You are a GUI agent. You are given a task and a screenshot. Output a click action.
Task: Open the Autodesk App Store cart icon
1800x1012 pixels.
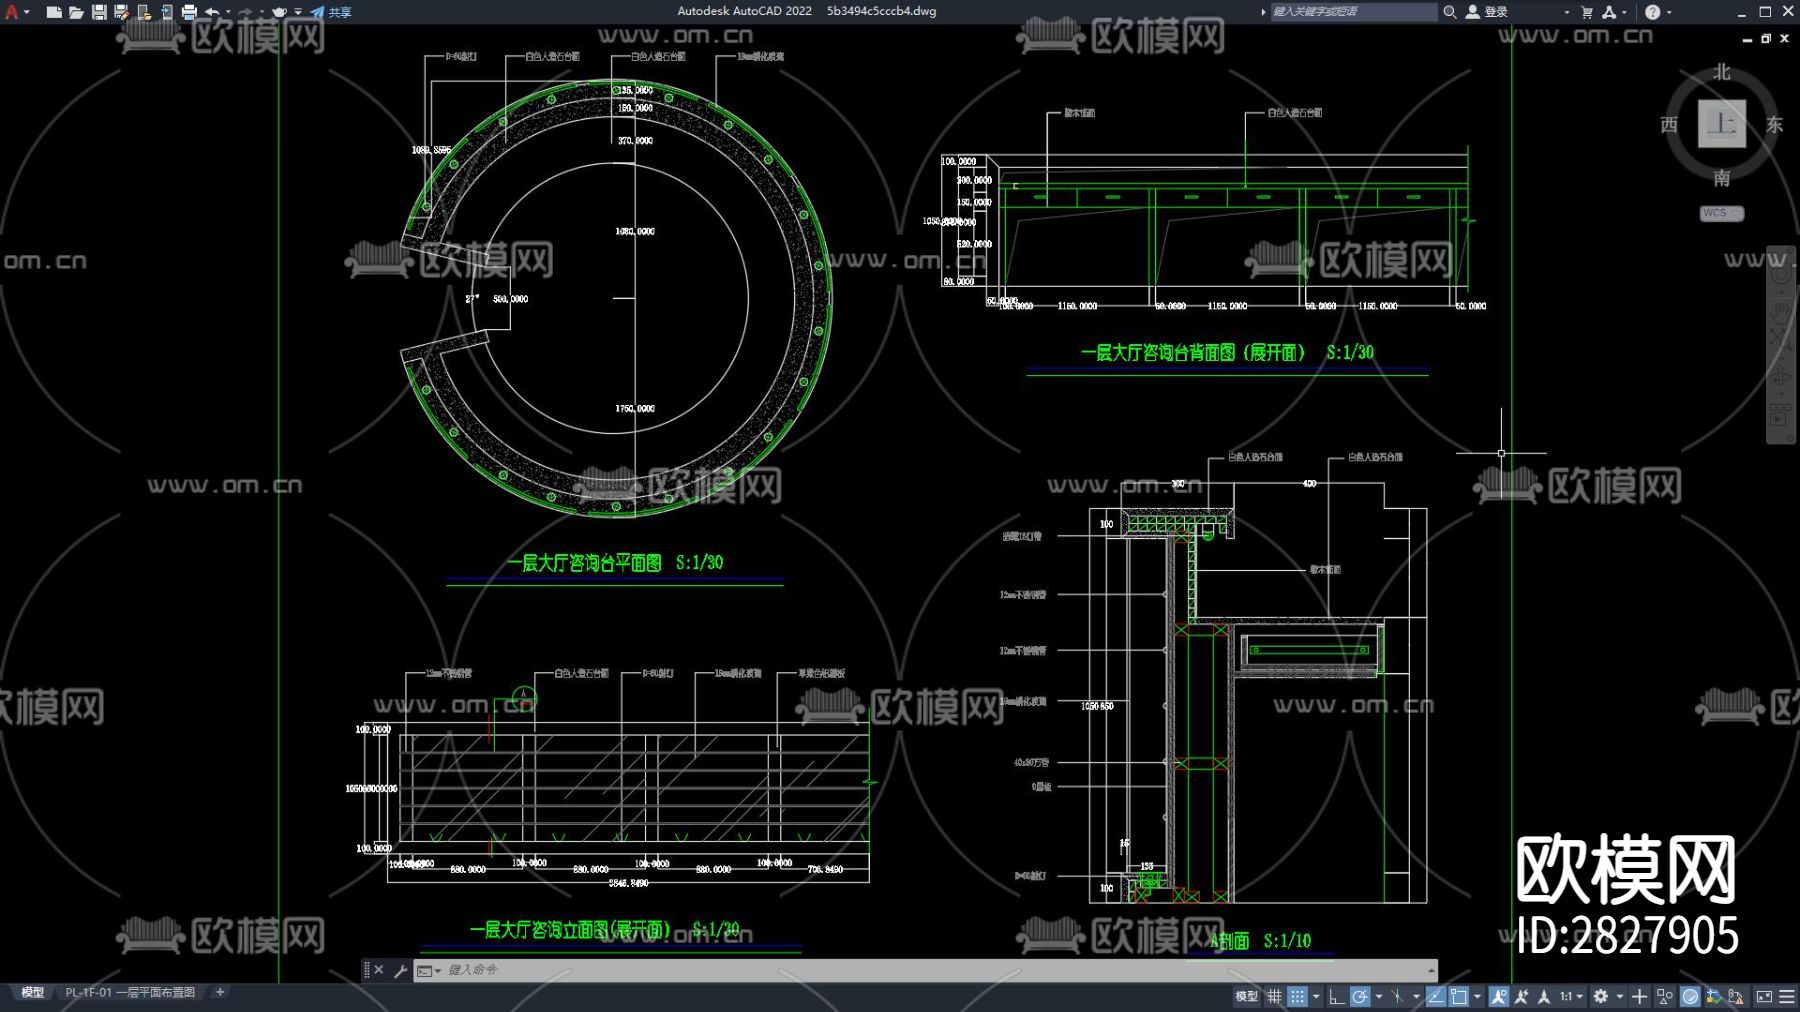point(1587,12)
